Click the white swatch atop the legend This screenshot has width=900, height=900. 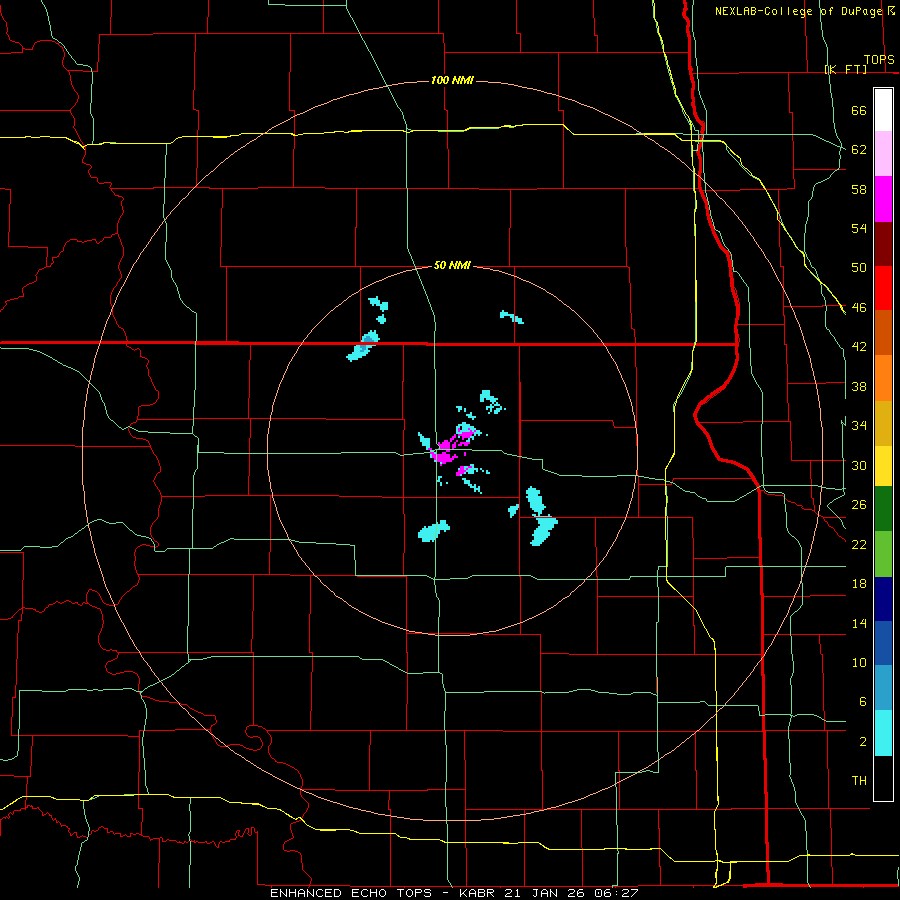click(883, 110)
